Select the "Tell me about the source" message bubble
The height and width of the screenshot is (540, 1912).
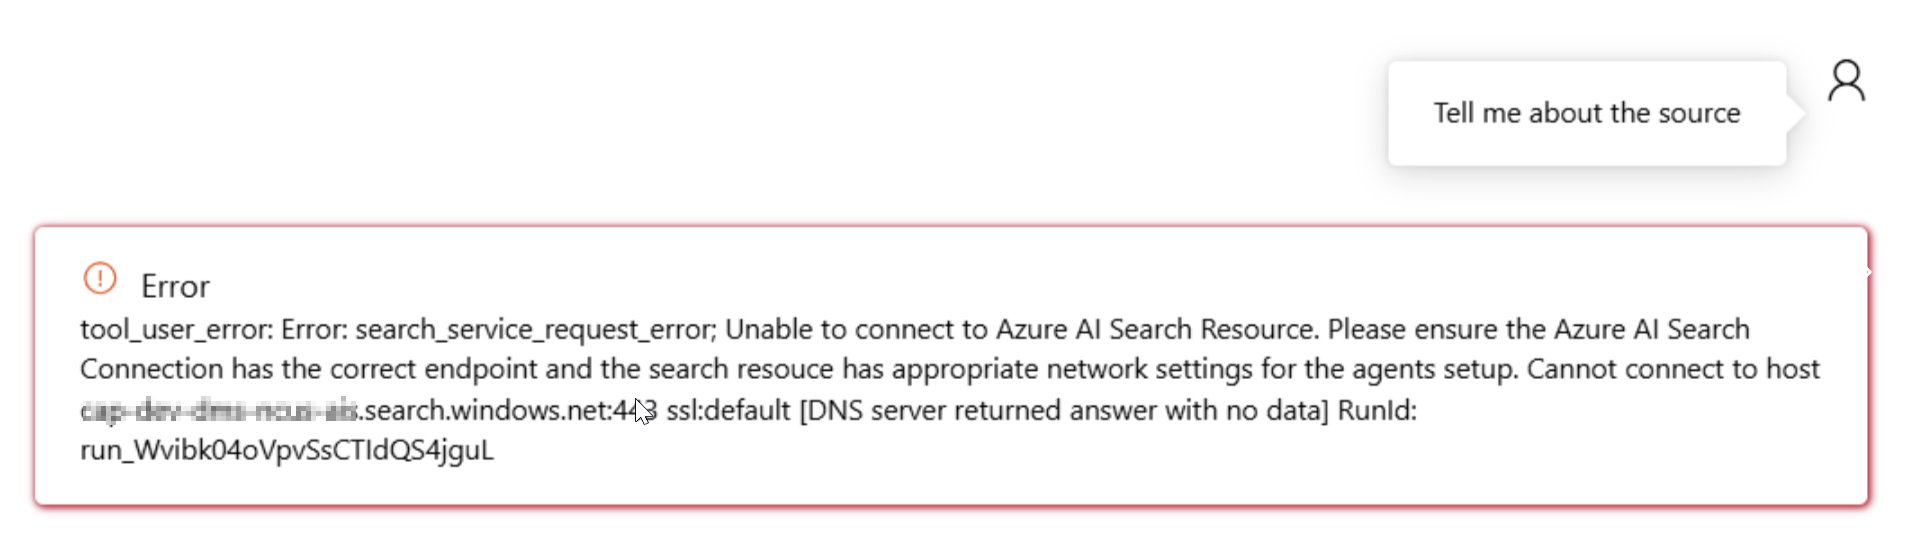(1586, 113)
